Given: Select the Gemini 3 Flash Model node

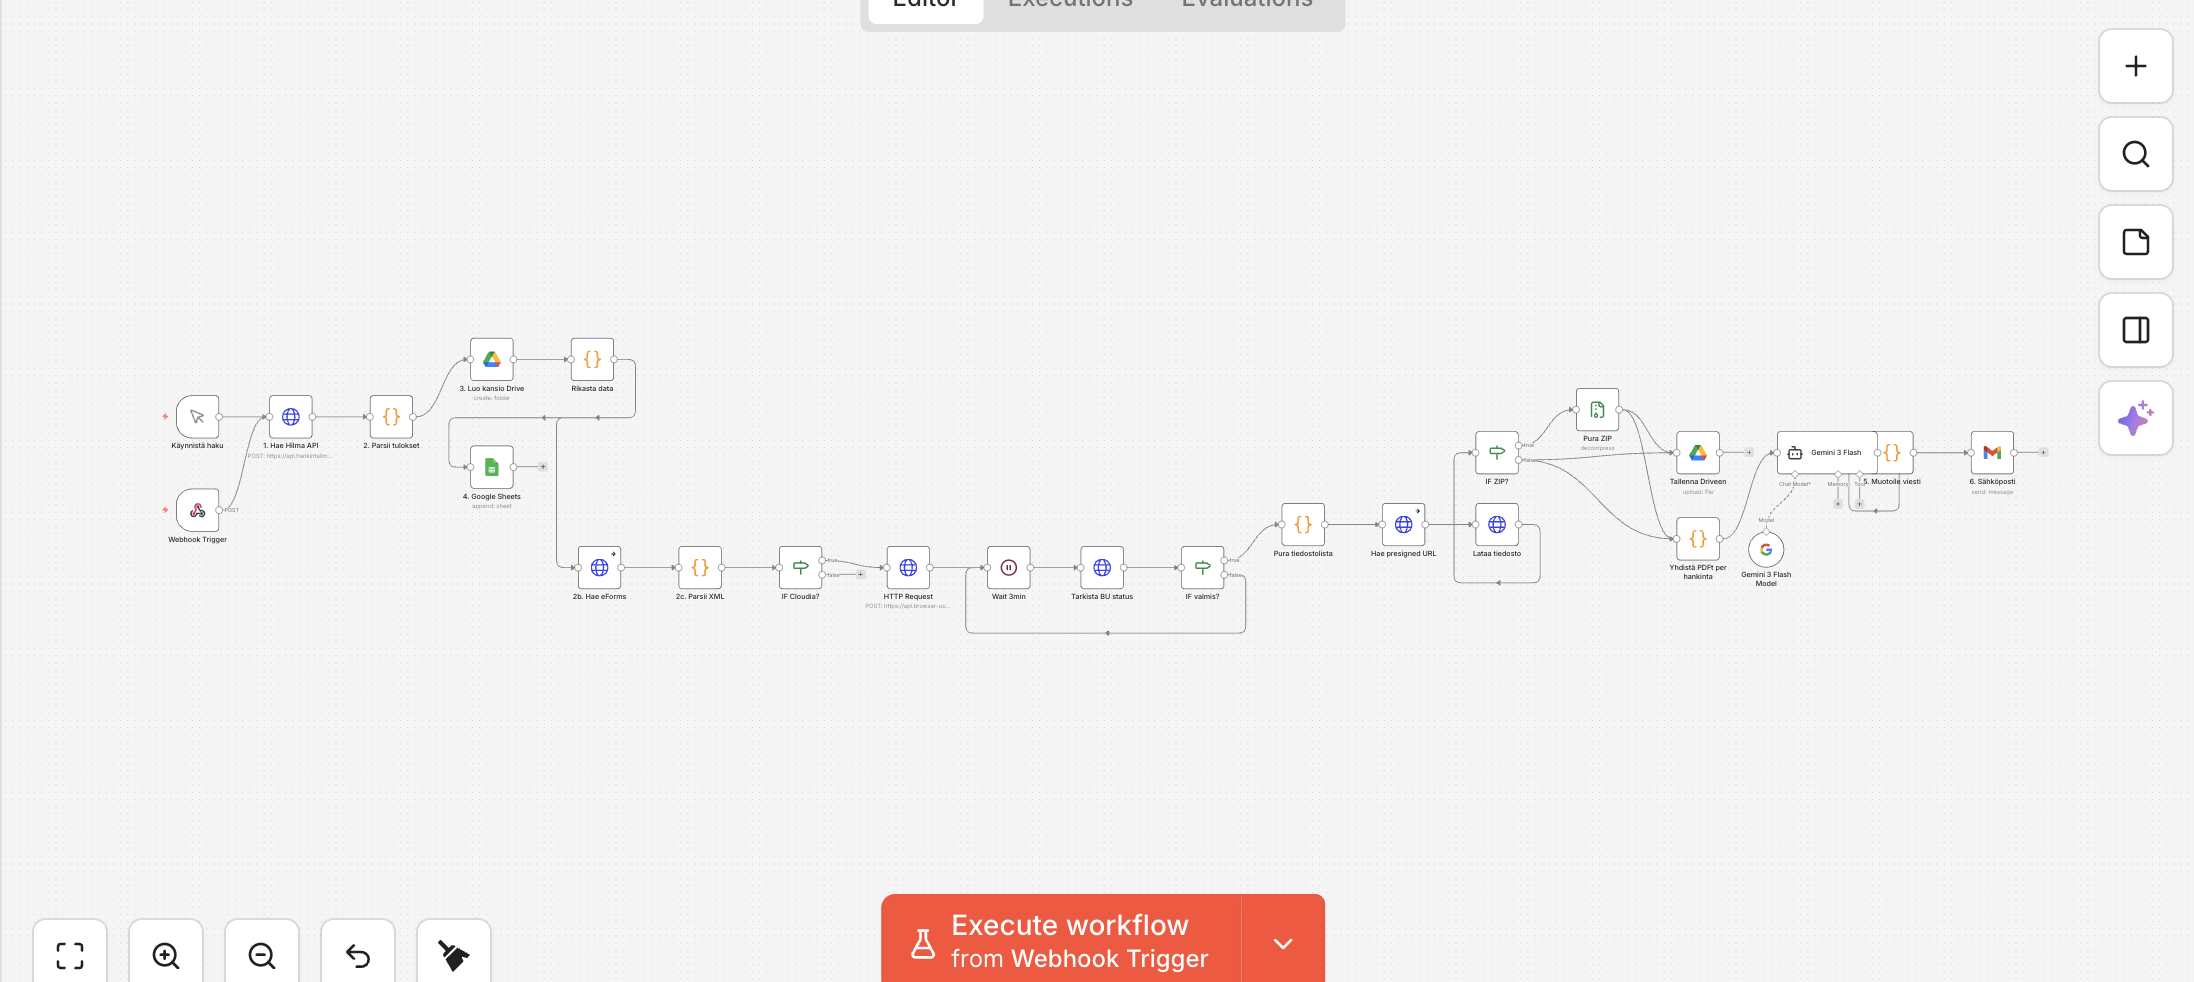Looking at the screenshot, I should 1766,550.
